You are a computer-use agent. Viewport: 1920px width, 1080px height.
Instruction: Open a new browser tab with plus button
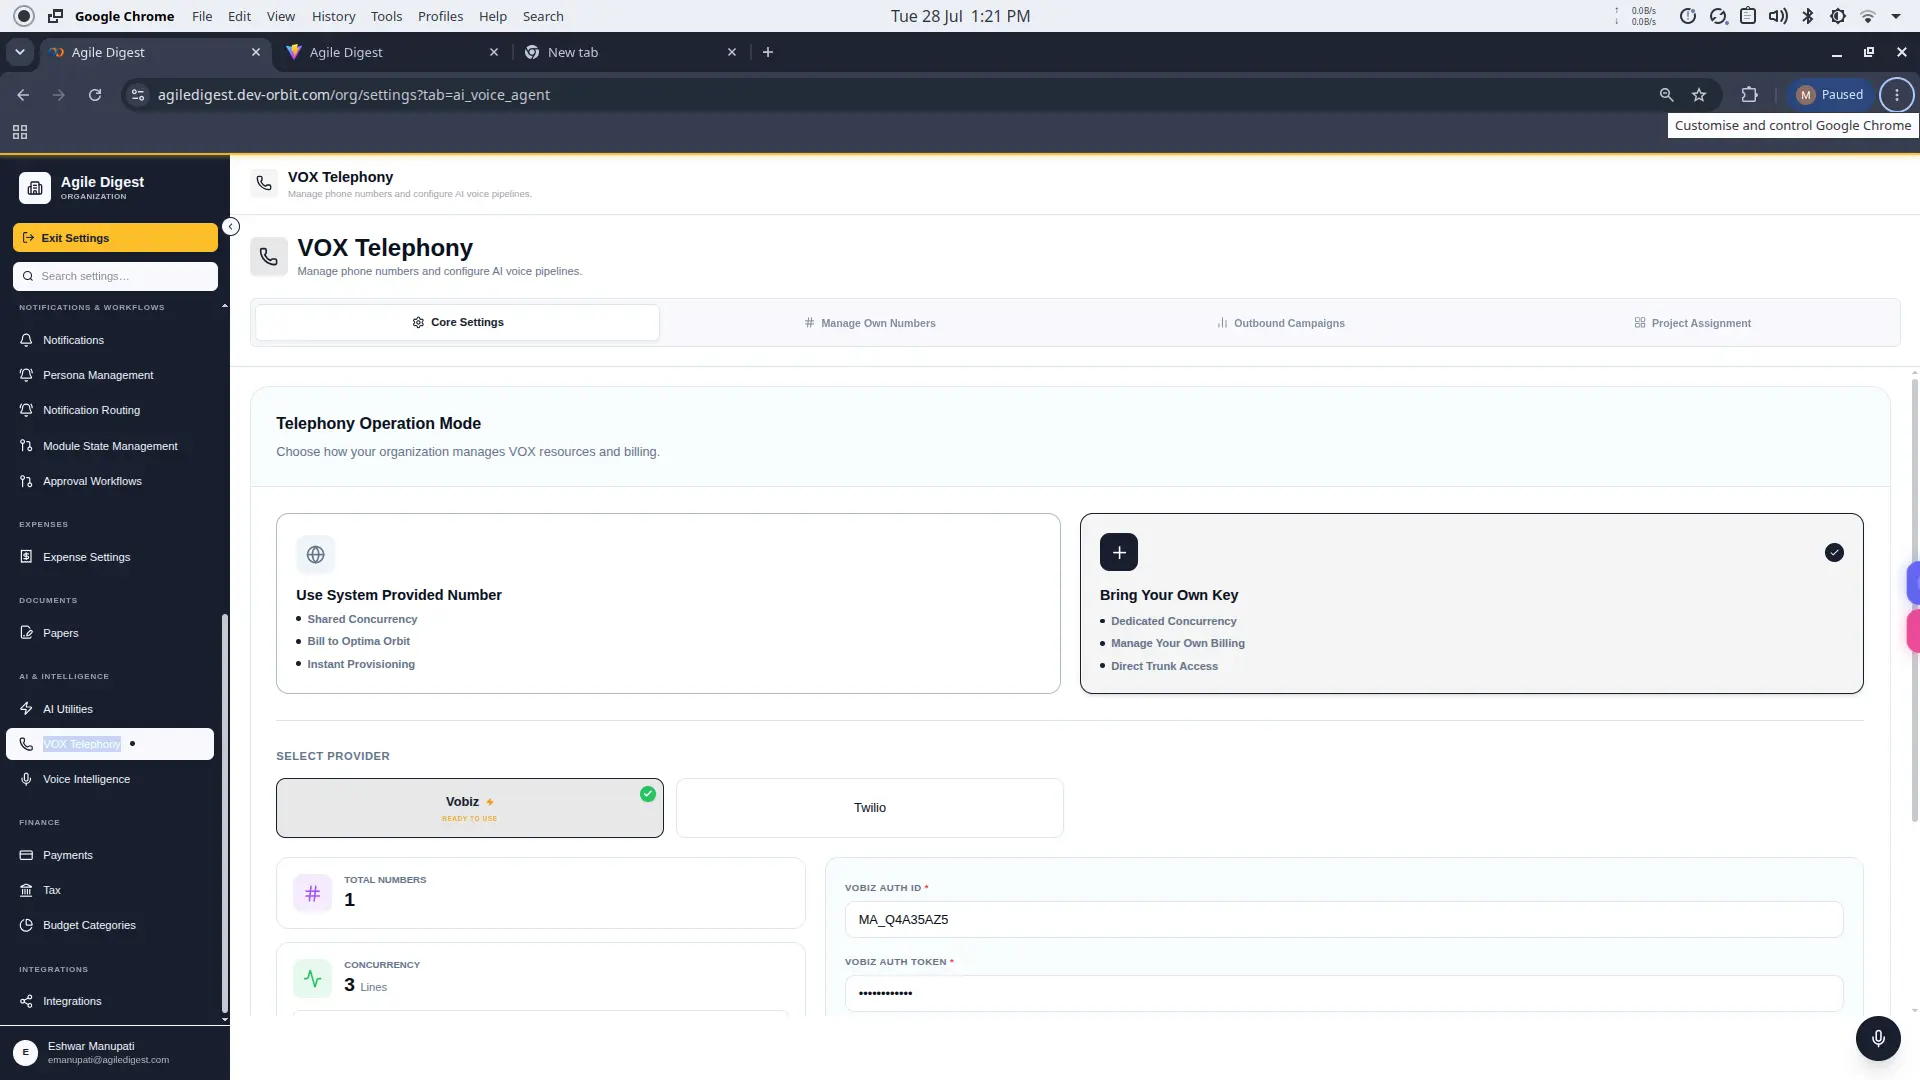point(768,52)
